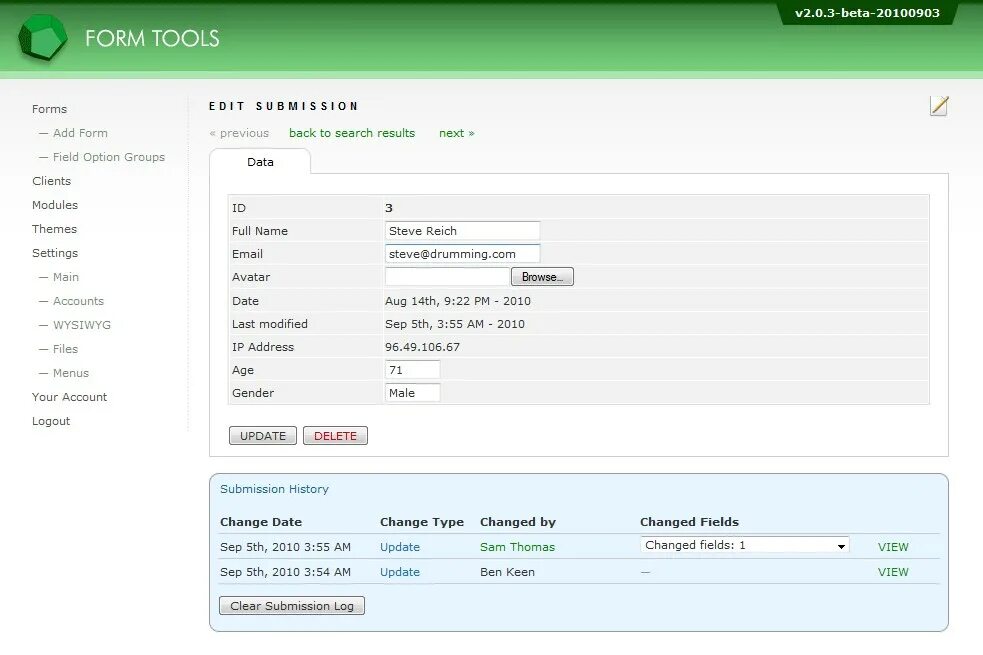983x655 pixels.
Task: Click the UPDATE button
Action: (263, 436)
